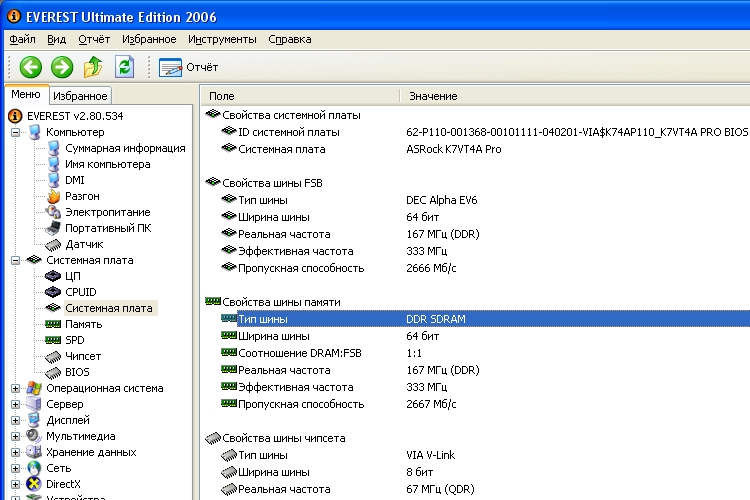Open the Файл menu
The height and width of the screenshot is (500, 750).
point(22,39)
